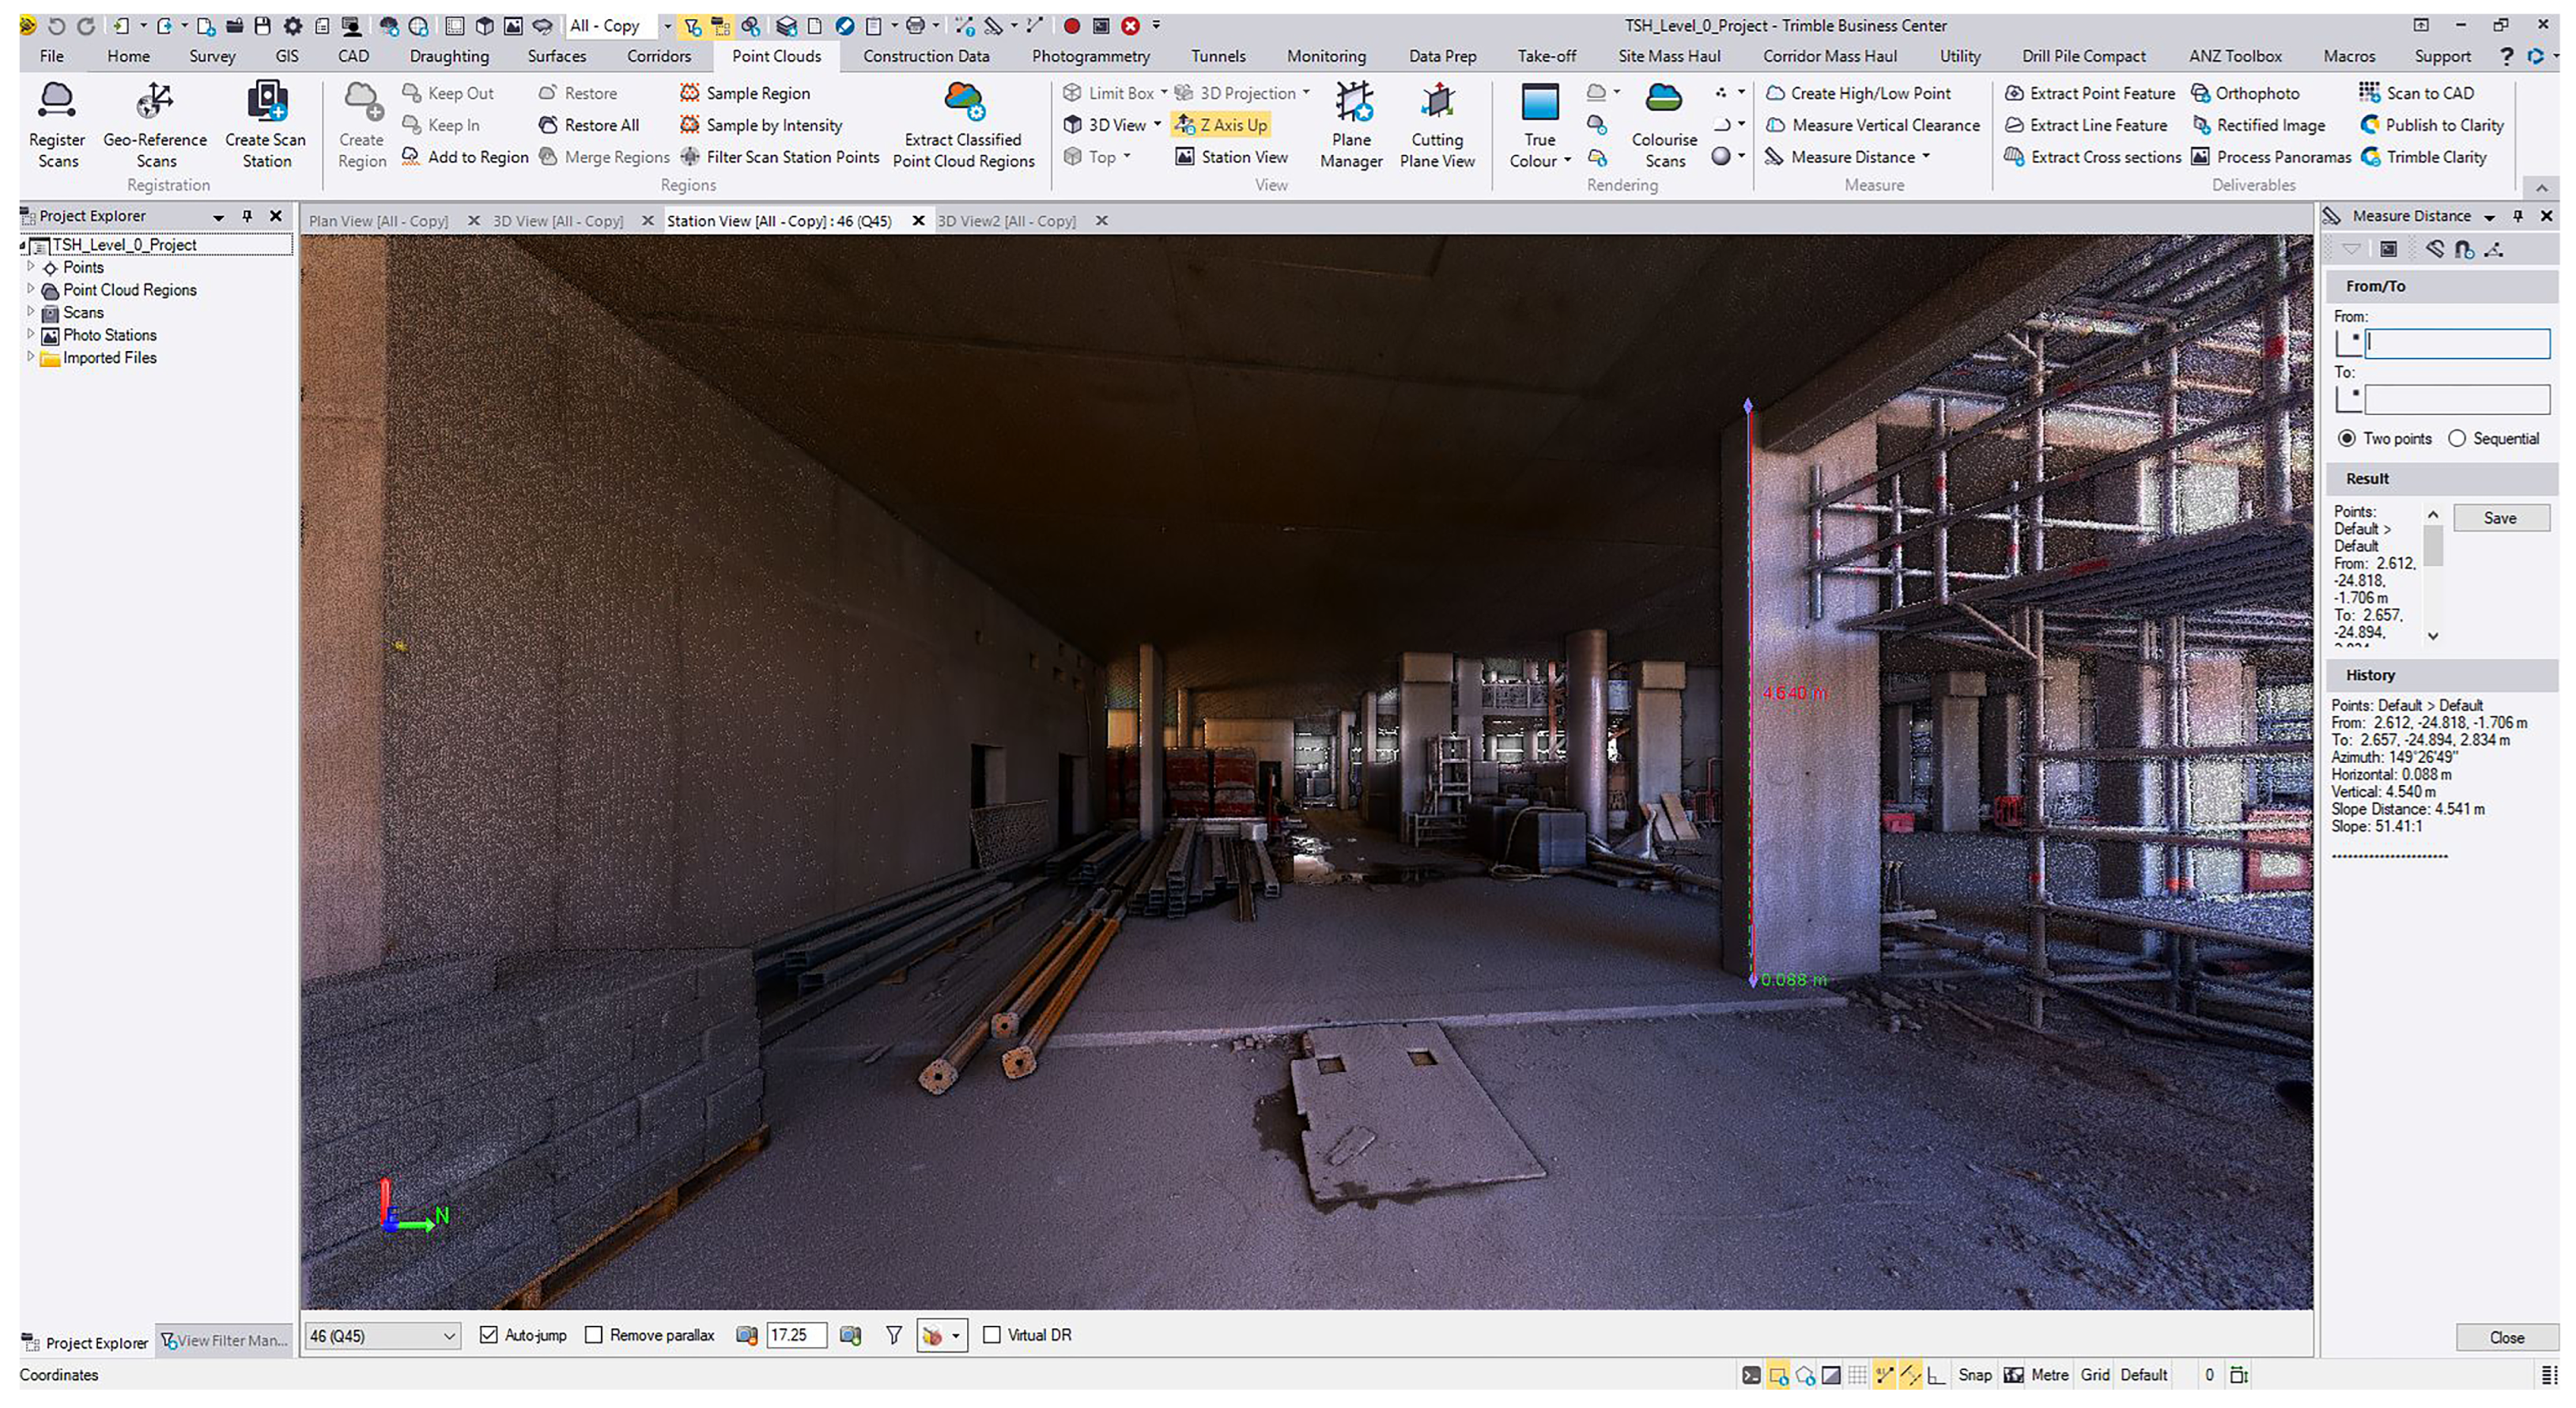Click the Register Scans icon
2576x1408 pixels.
pyautogui.click(x=57, y=101)
